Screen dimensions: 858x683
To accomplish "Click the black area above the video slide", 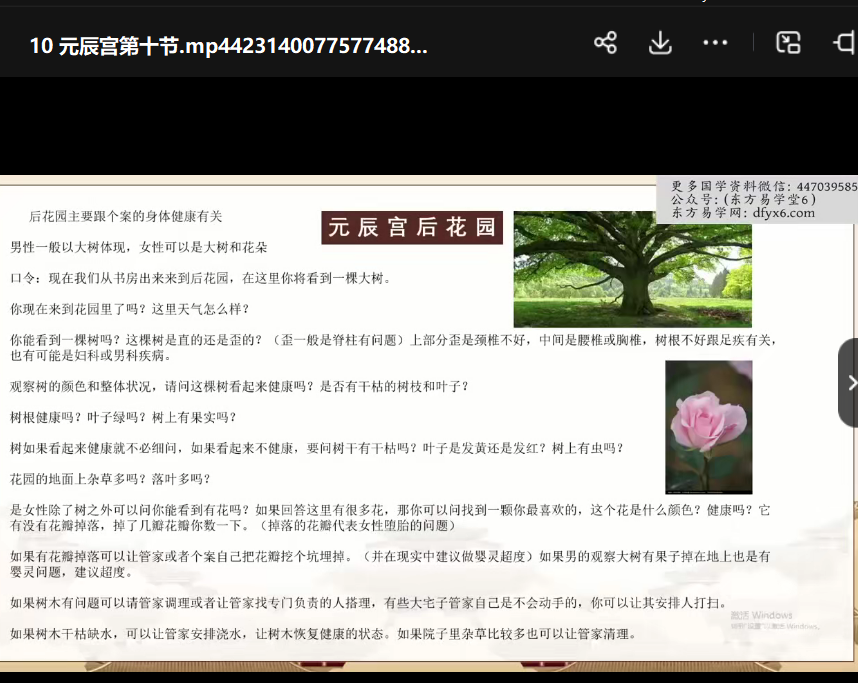I will pyautogui.click(x=400, y=125).
